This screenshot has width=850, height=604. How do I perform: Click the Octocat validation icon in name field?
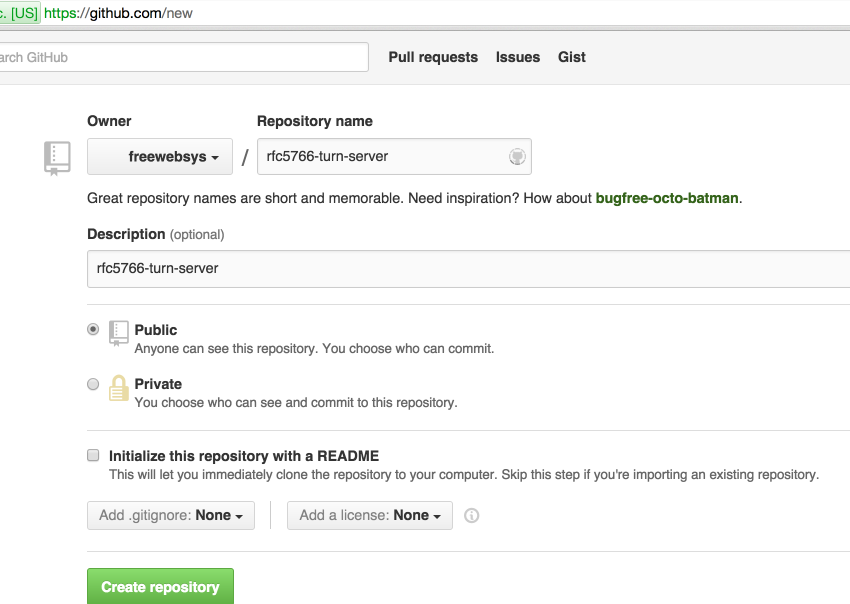pos(517,157)
